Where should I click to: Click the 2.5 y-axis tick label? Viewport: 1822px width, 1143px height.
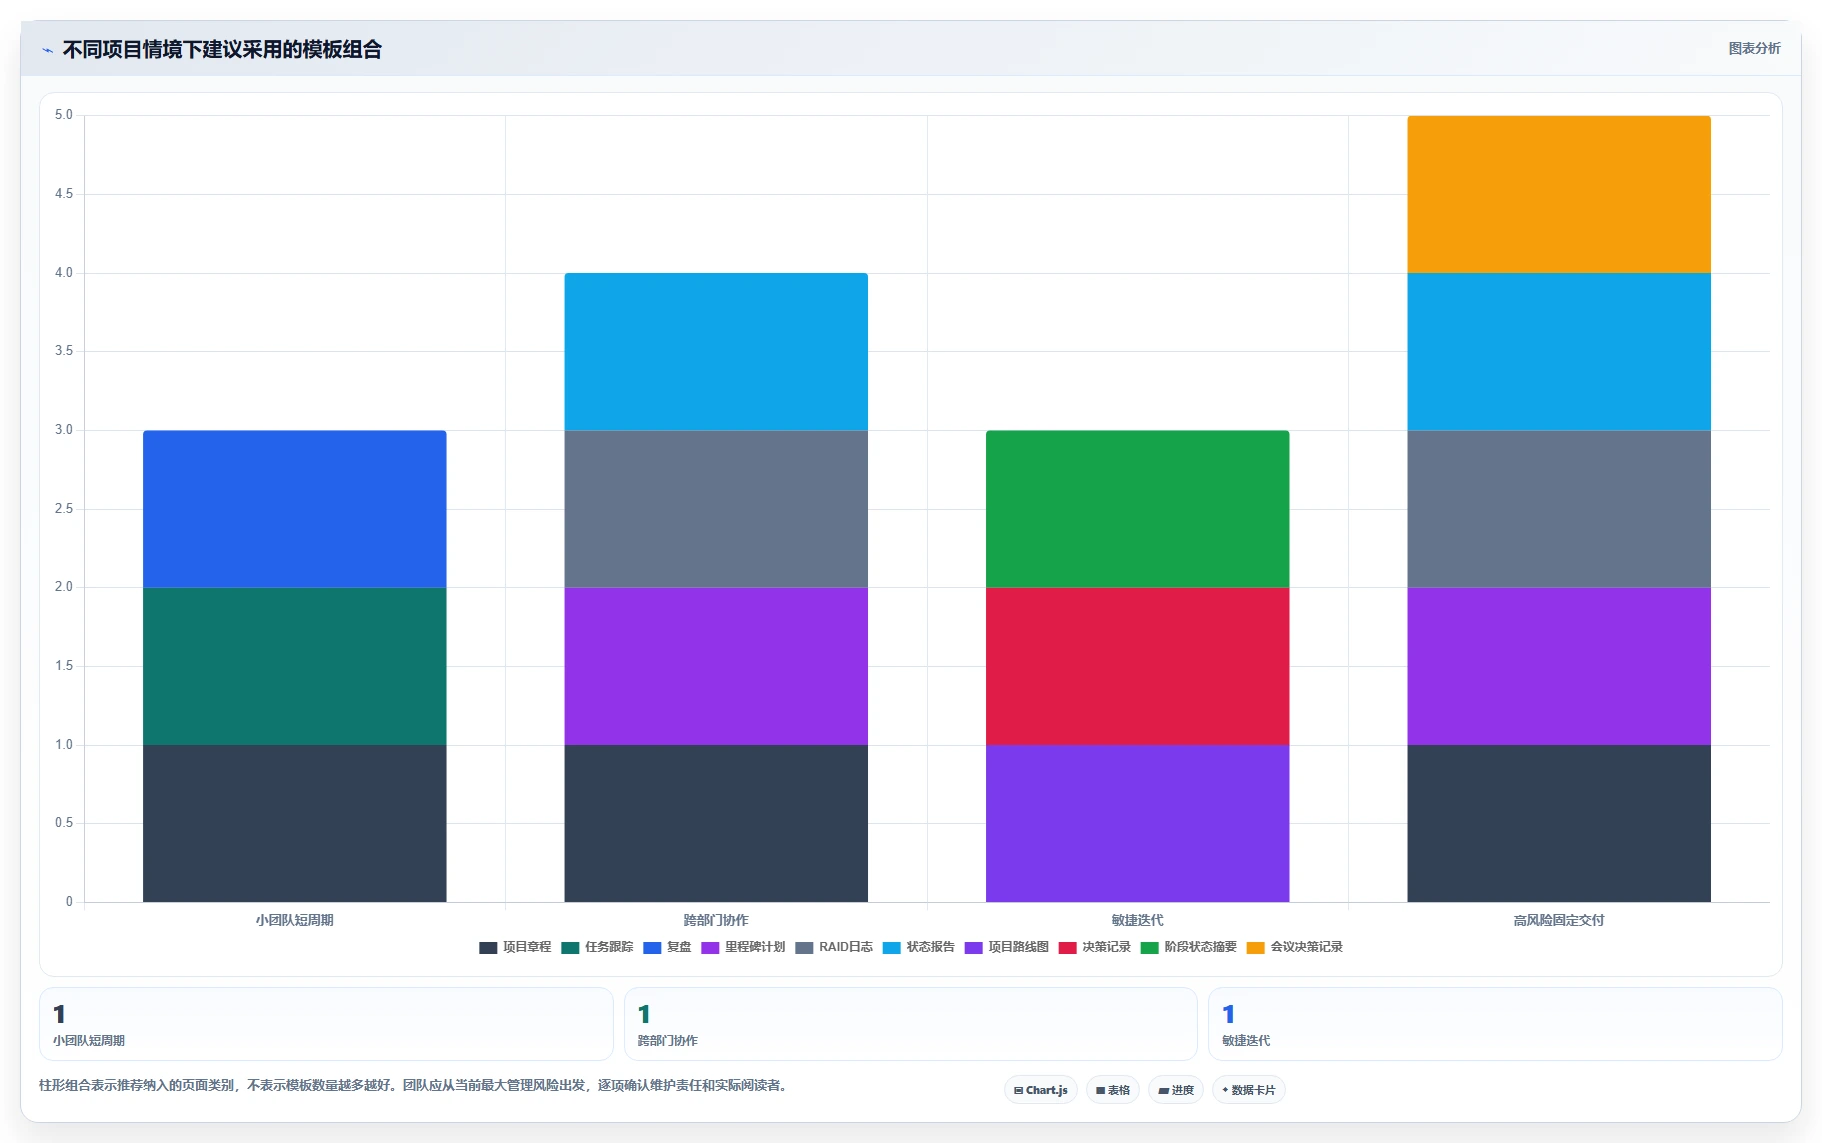point(64,509)
